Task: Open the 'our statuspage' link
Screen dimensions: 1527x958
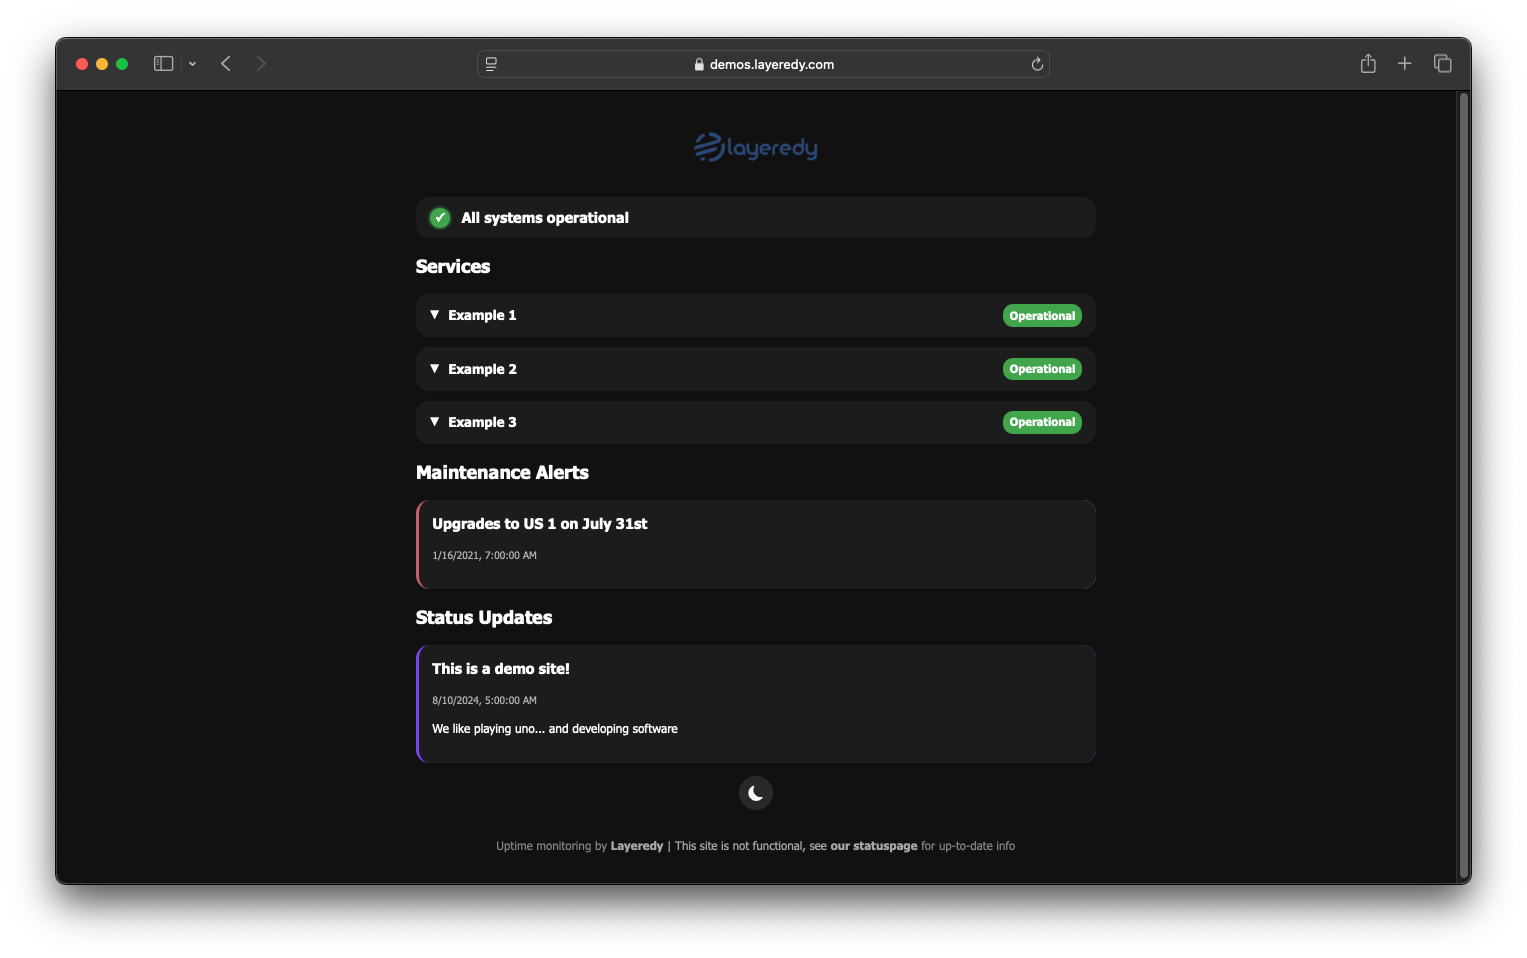Action: point(874,846)
